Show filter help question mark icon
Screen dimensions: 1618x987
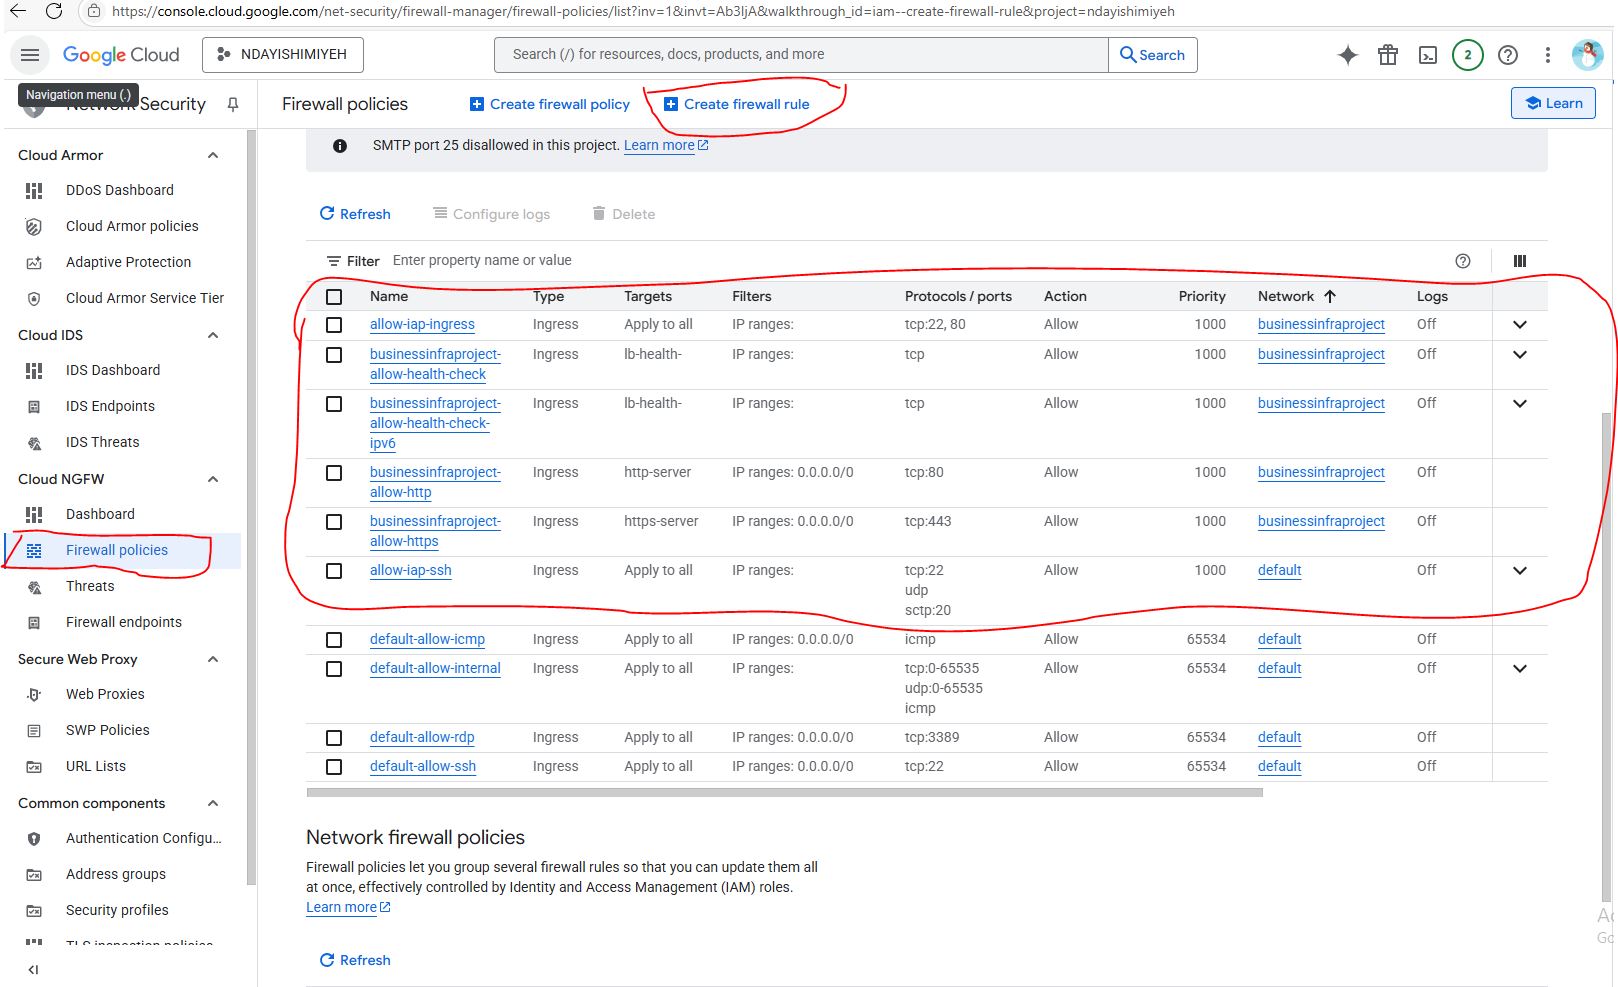tap(1463, 261)
